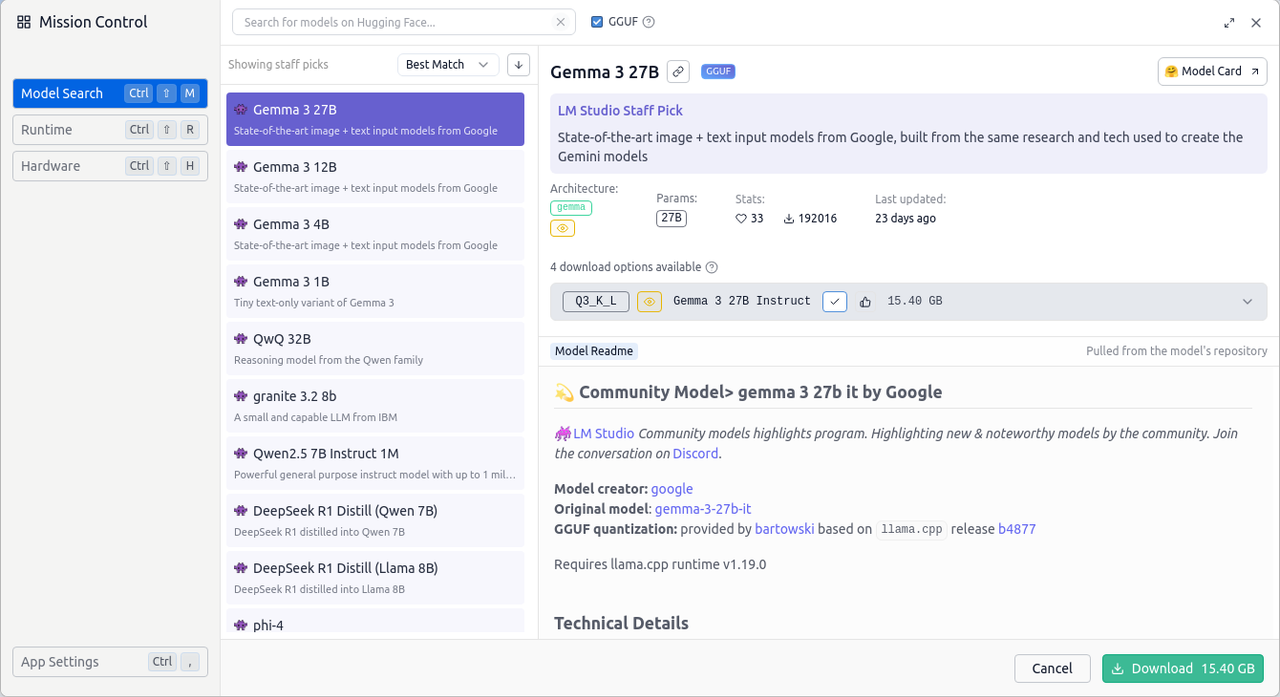This screenshot has height=697, width=1280.
Task: Click the vision eye badge under Architecture
Action: coord(562,228)
